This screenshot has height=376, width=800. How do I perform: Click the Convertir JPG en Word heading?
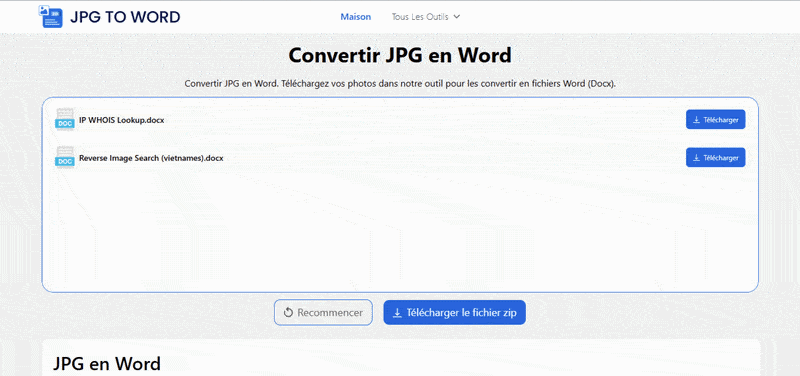tap(400, 56)
